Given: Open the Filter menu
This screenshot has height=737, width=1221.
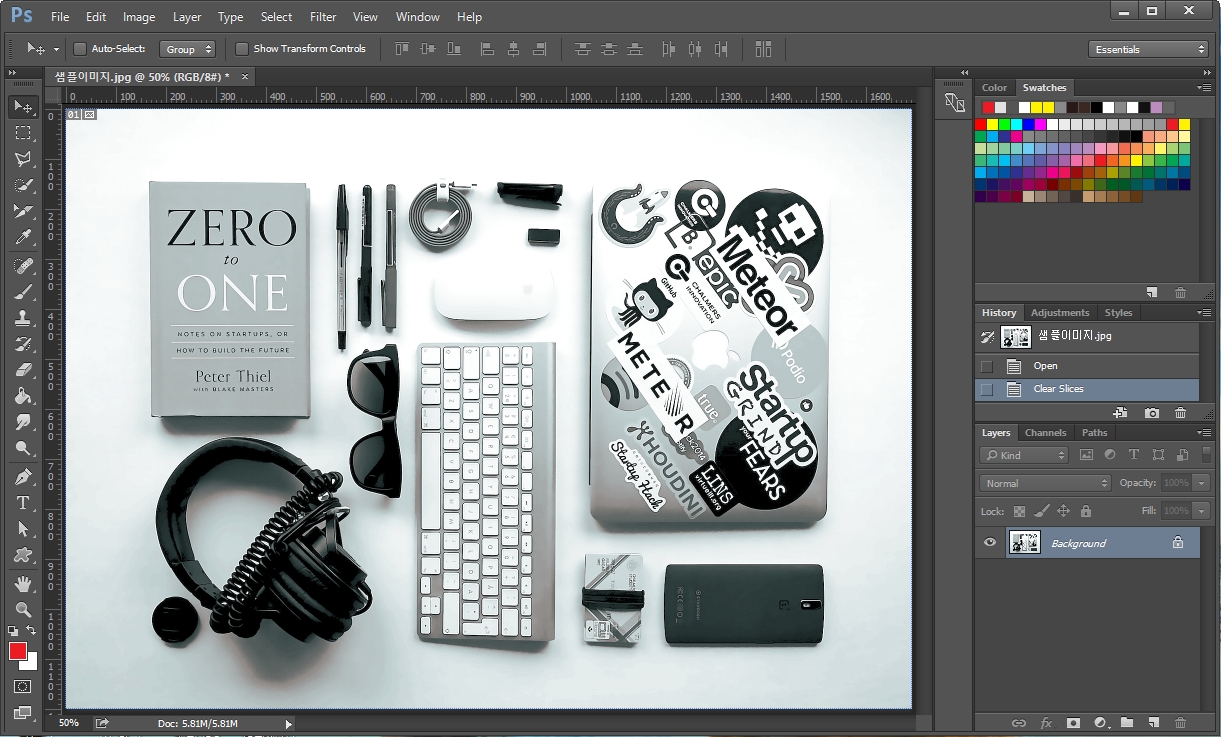Looking at the screenshot, I should [323, 17].
